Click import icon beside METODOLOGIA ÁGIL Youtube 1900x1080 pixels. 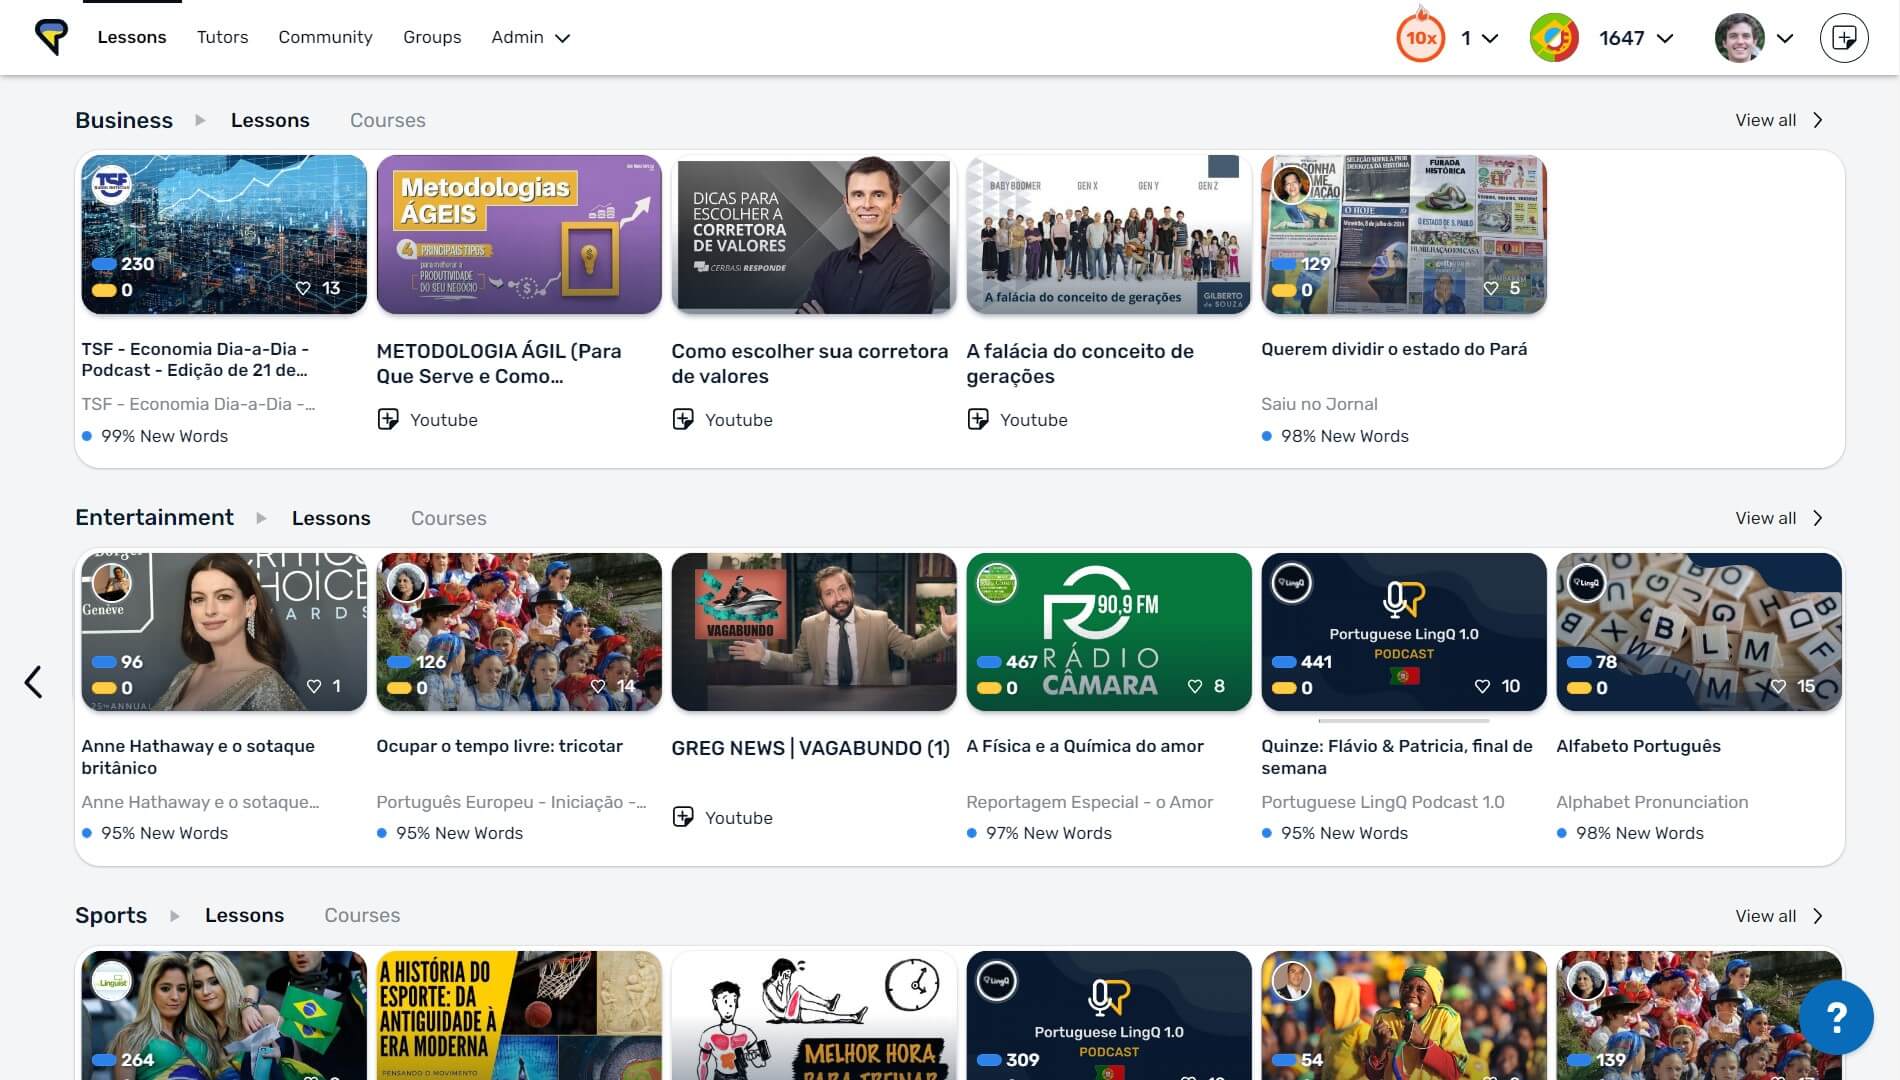(388, 419)
